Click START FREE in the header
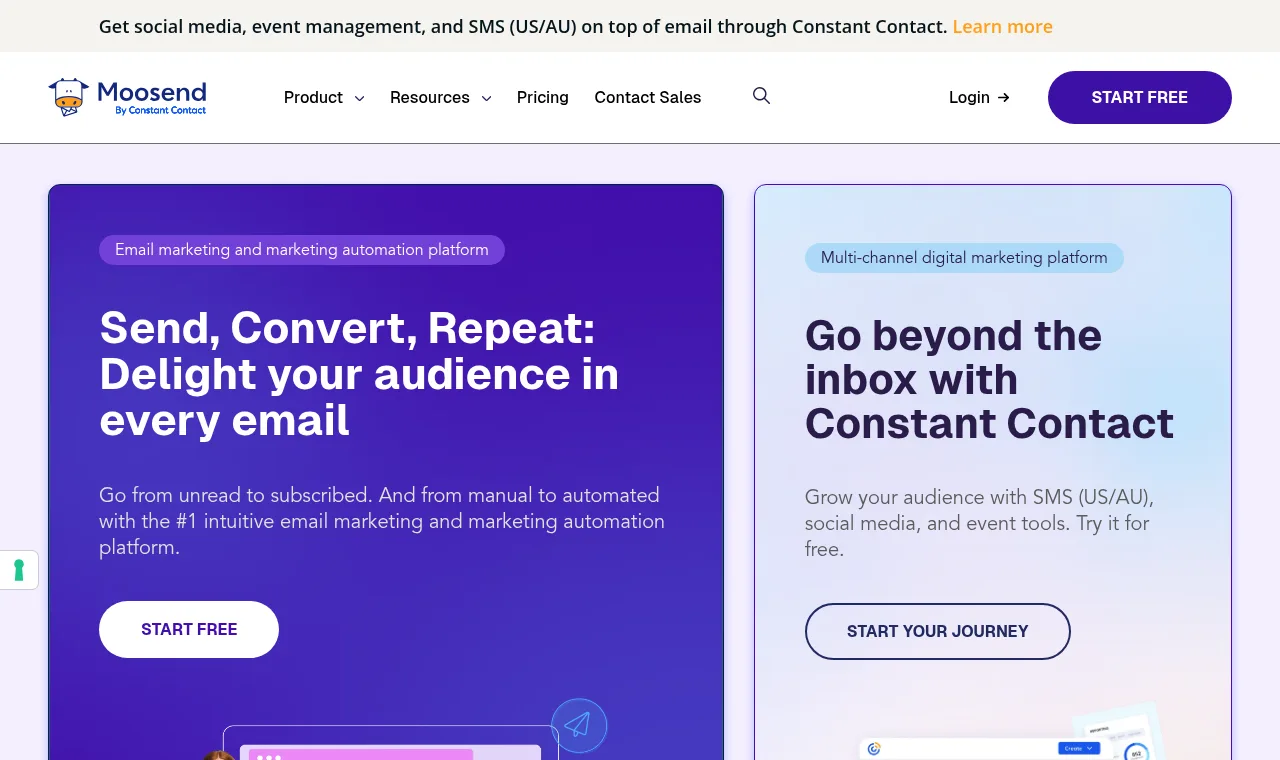The image size is (1280, 760). click(x=1140, y=97)
